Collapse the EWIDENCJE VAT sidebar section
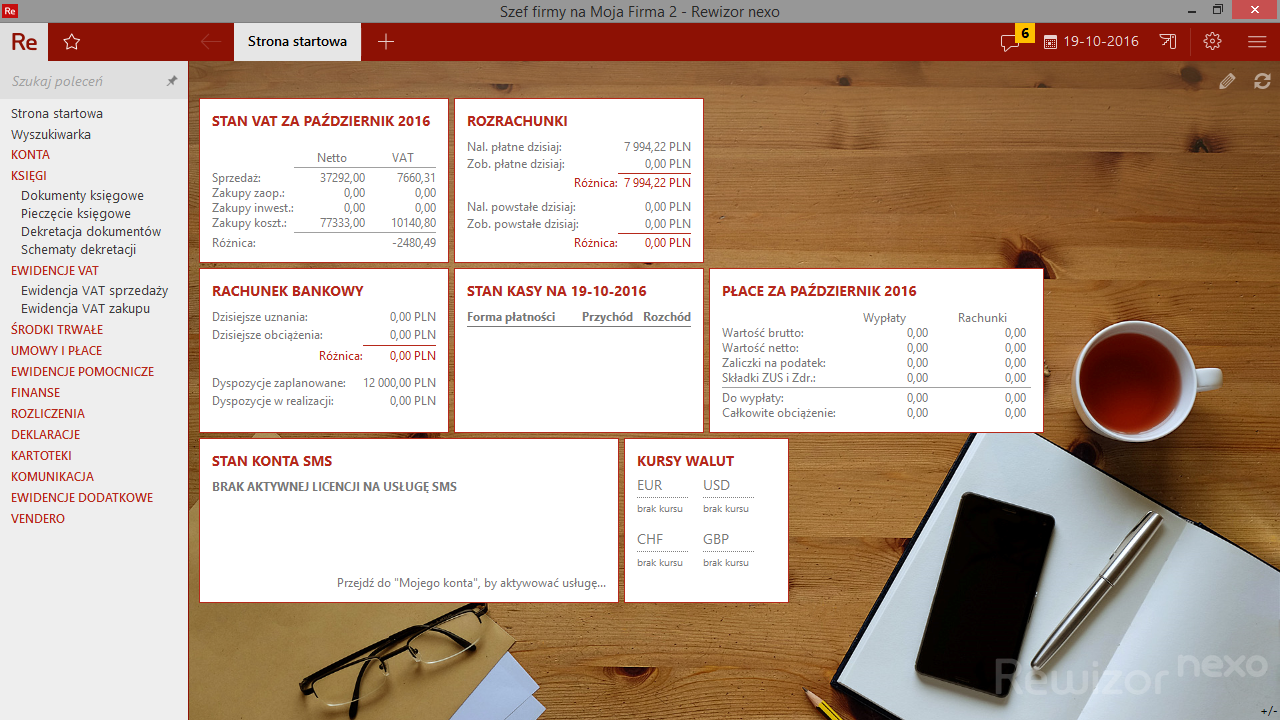The height and width of the screenshot is (720, 1280). (55, 271)
